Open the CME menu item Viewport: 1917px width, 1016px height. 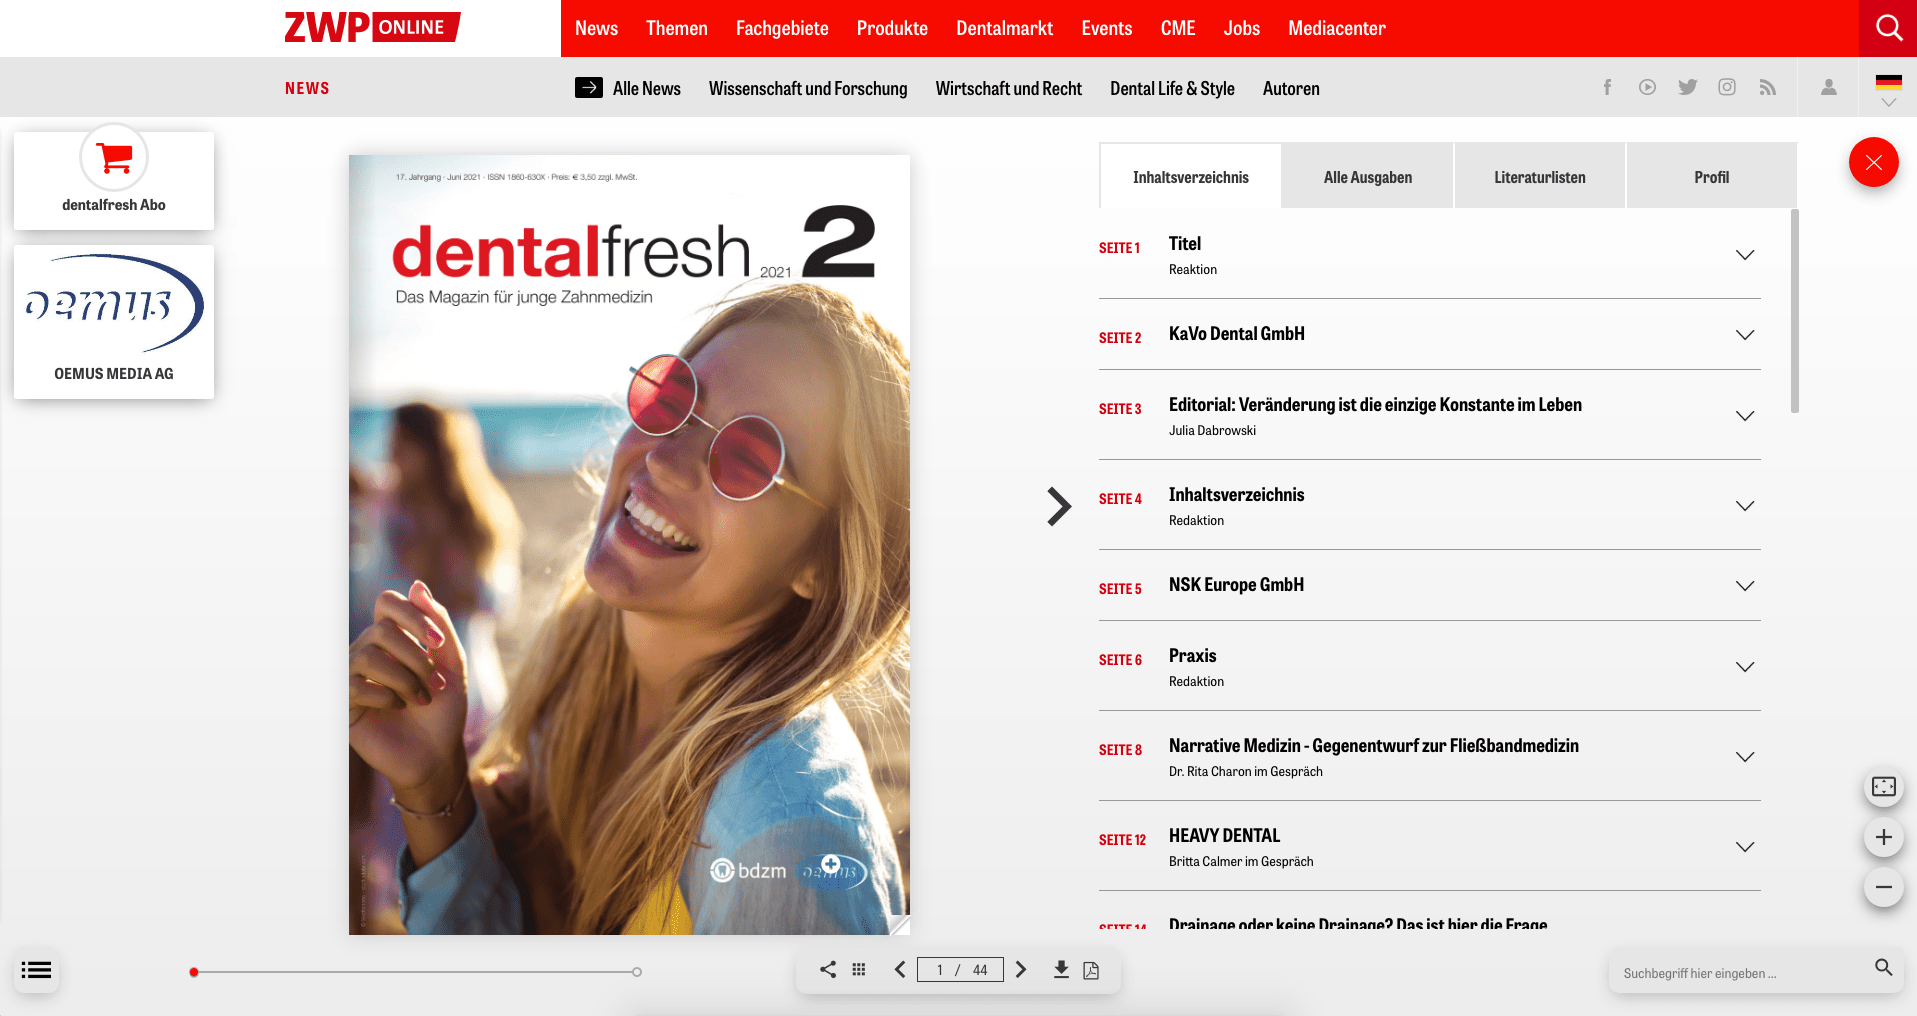1178,28
